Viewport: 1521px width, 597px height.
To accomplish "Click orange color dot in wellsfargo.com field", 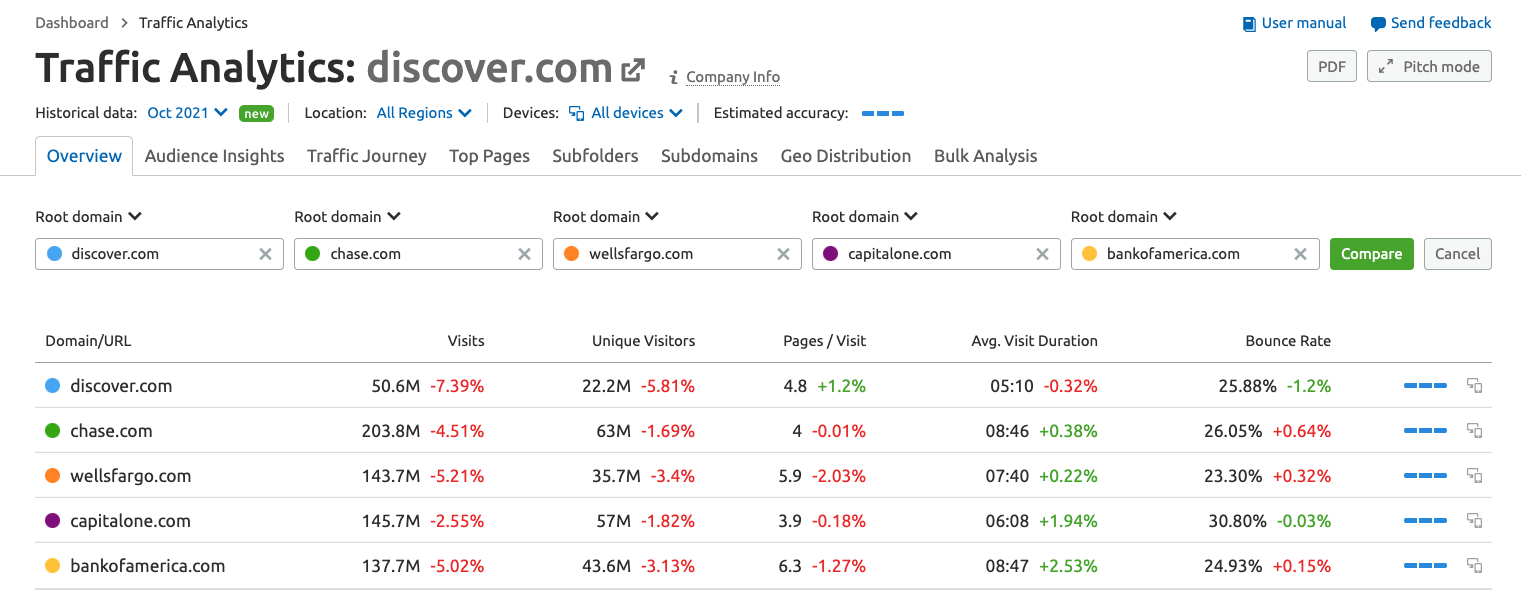I will point(572,254).
